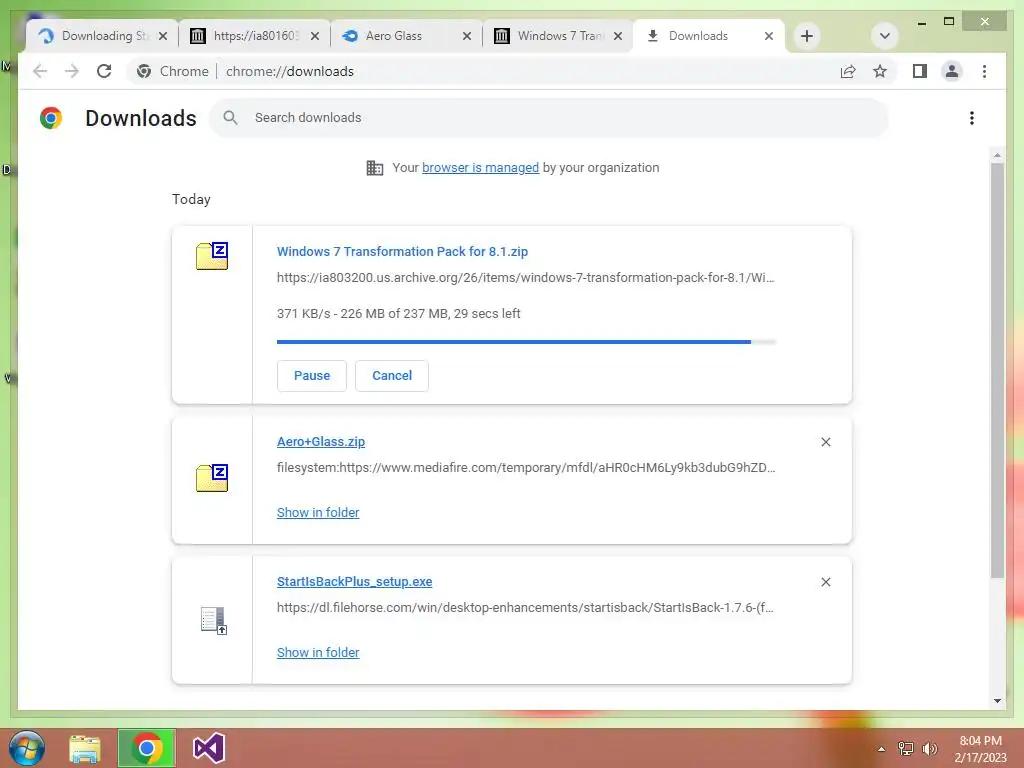Click the Chrome site info chip

pyautogui.click(x=172, y=71)
